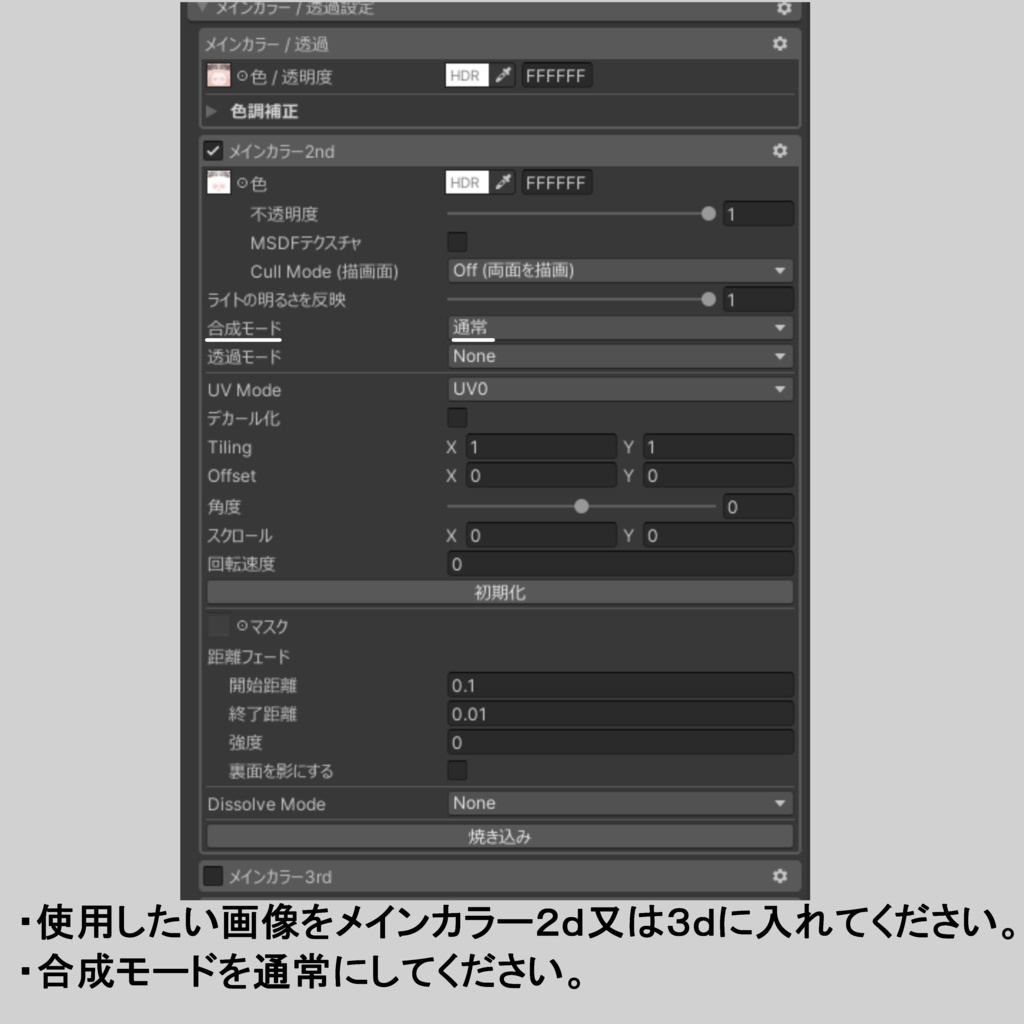Pick color with eyedropper in 色 / 透明度 row
This screenshot has height=1024, width=1024.
(503, 75)
